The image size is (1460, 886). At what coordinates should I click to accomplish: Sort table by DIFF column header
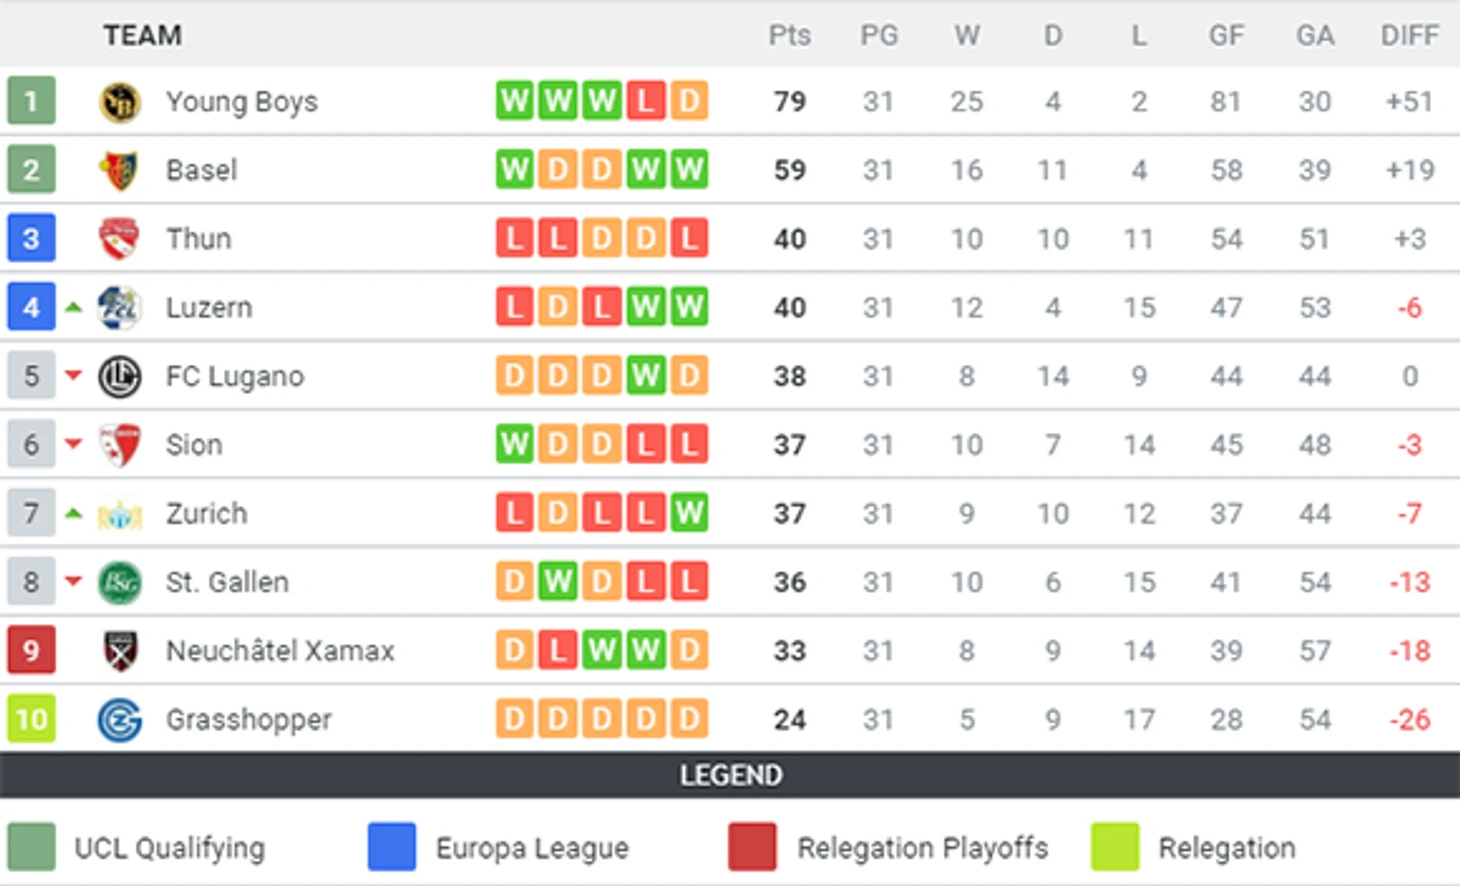pyautogui.click(x=1409, y=36)
